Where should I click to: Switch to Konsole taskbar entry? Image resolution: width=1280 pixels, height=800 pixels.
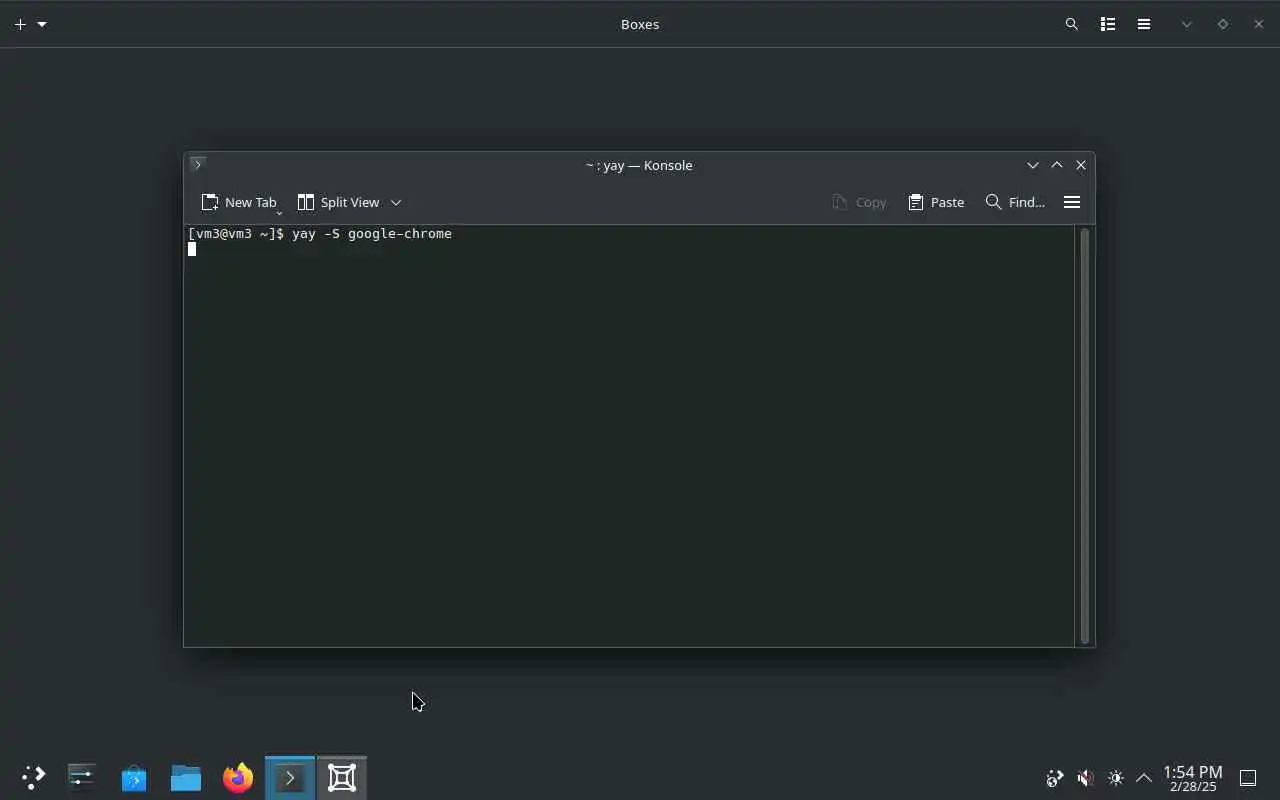pyautogui.click(x=290, y=777)
